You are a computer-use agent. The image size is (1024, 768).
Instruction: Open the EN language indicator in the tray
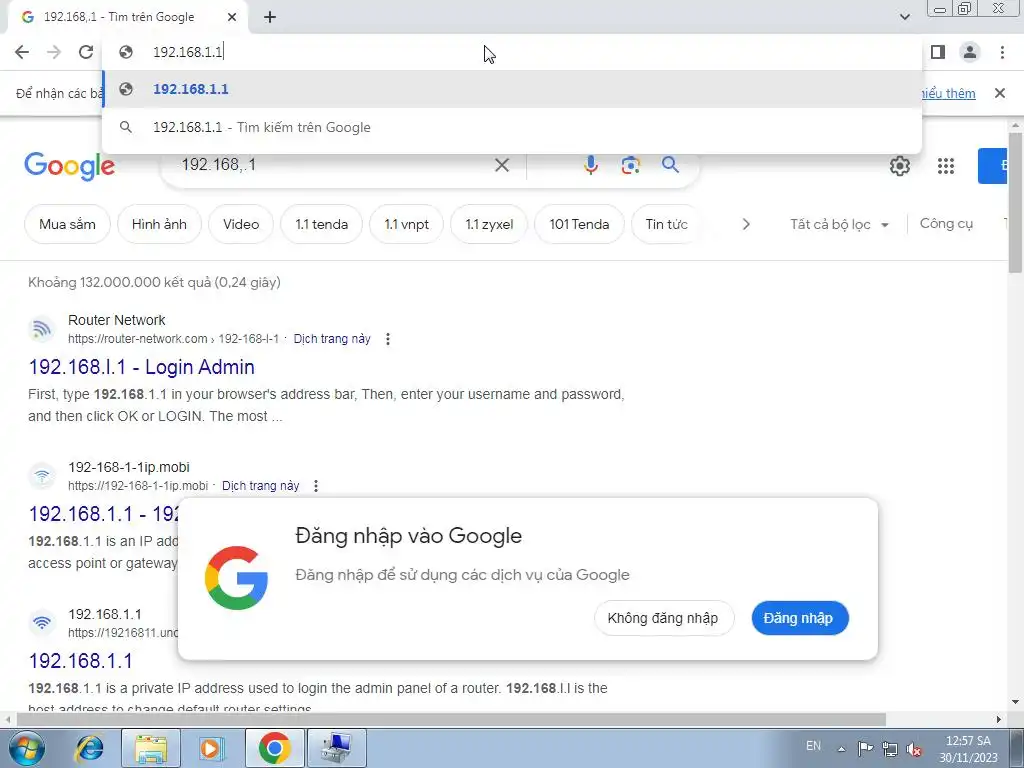813,746
